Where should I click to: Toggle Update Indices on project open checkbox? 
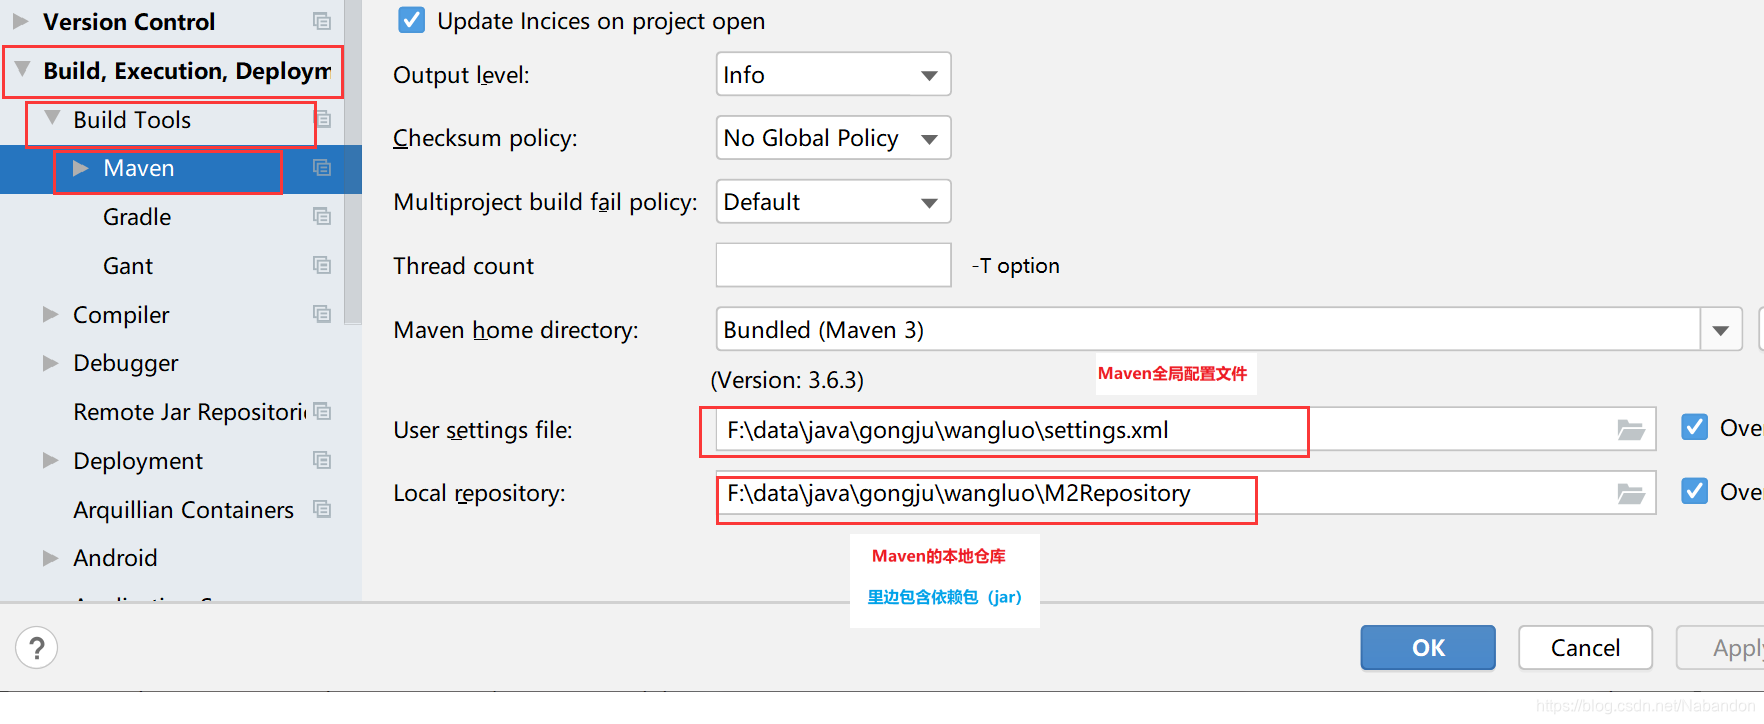[x=411, y=20]
